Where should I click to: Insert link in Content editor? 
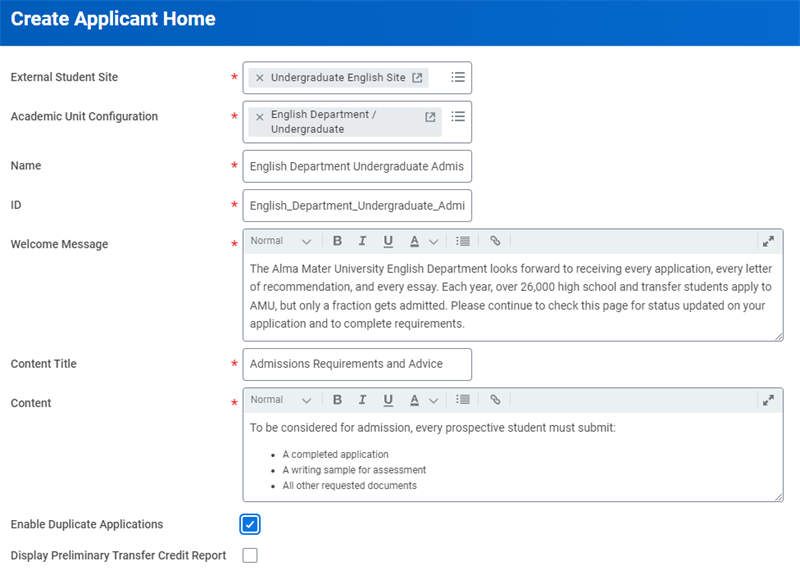tap(495, 400)
